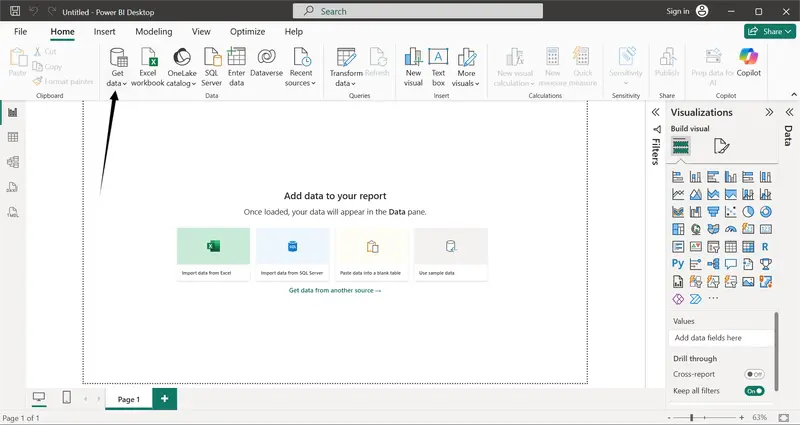
Task: Zoom in with the plus button
Action: click(x=741, y=417)
